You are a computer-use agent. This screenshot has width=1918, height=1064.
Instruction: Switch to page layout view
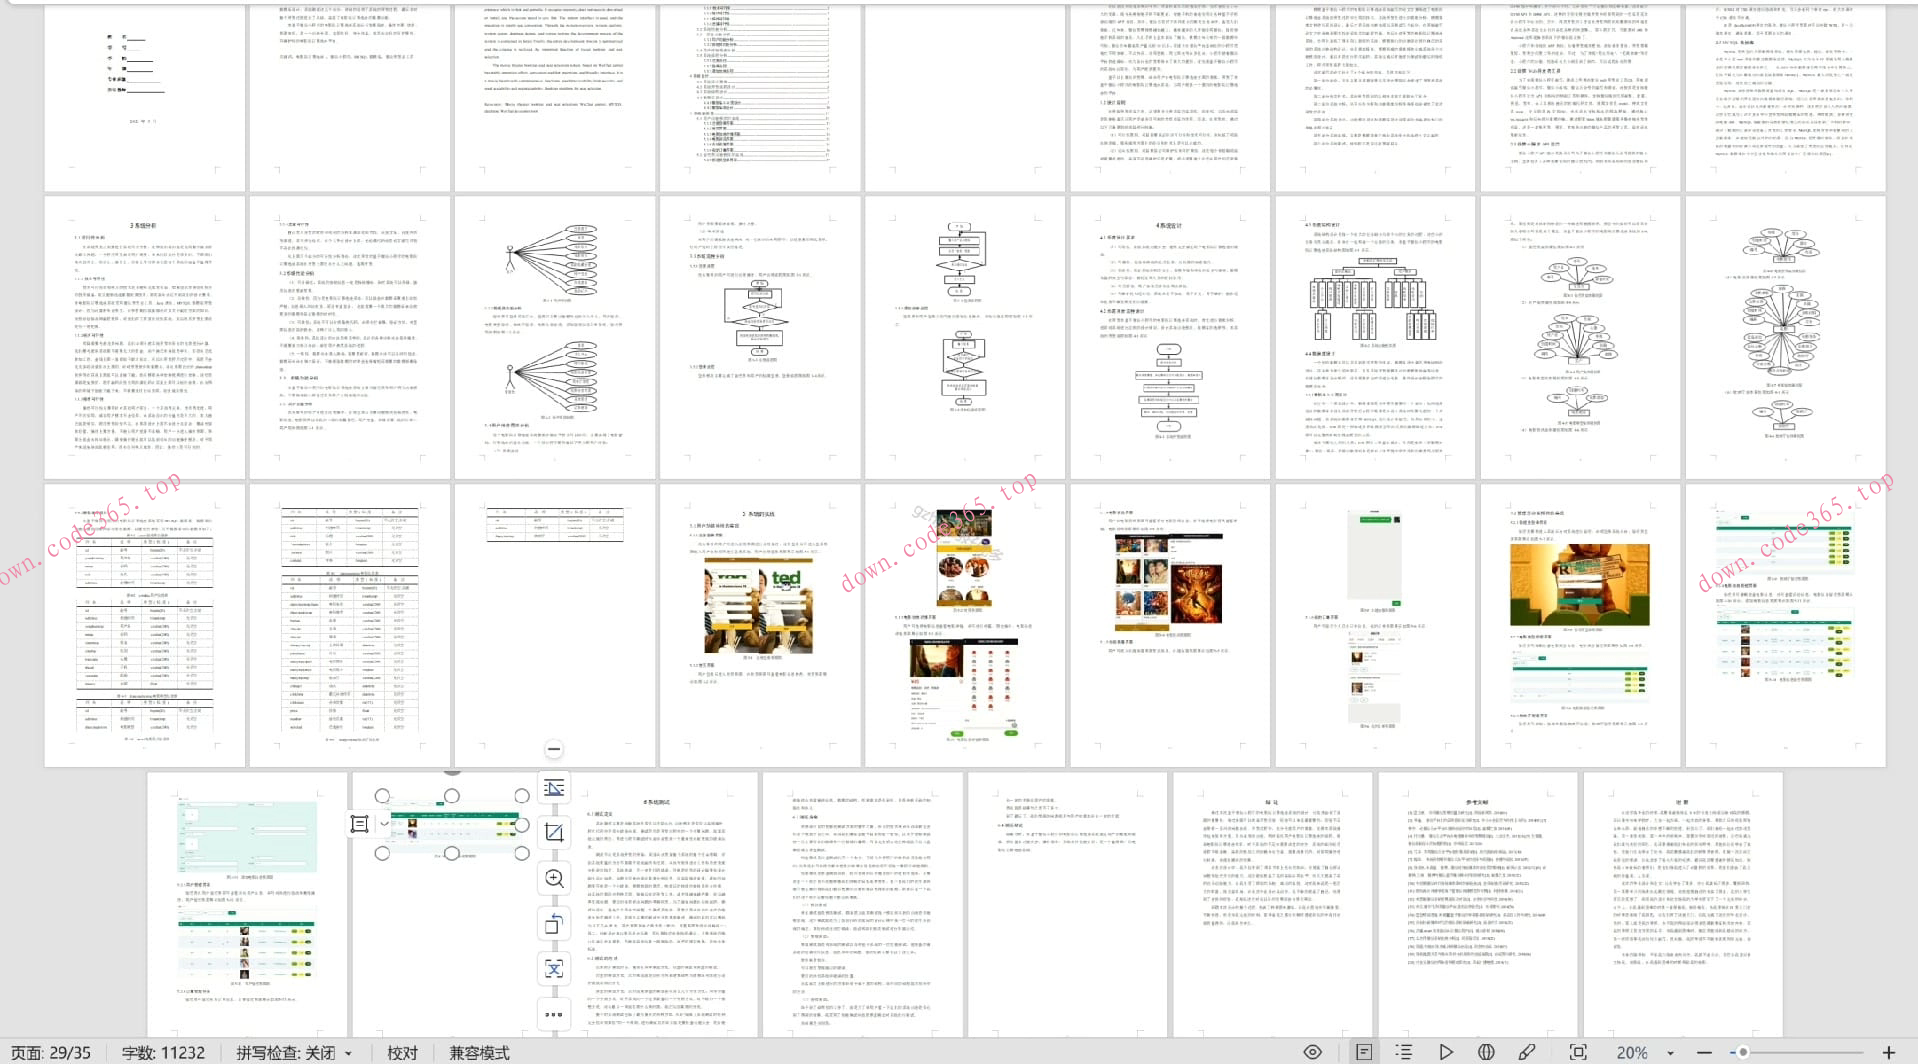[x=1363, y=1052]
